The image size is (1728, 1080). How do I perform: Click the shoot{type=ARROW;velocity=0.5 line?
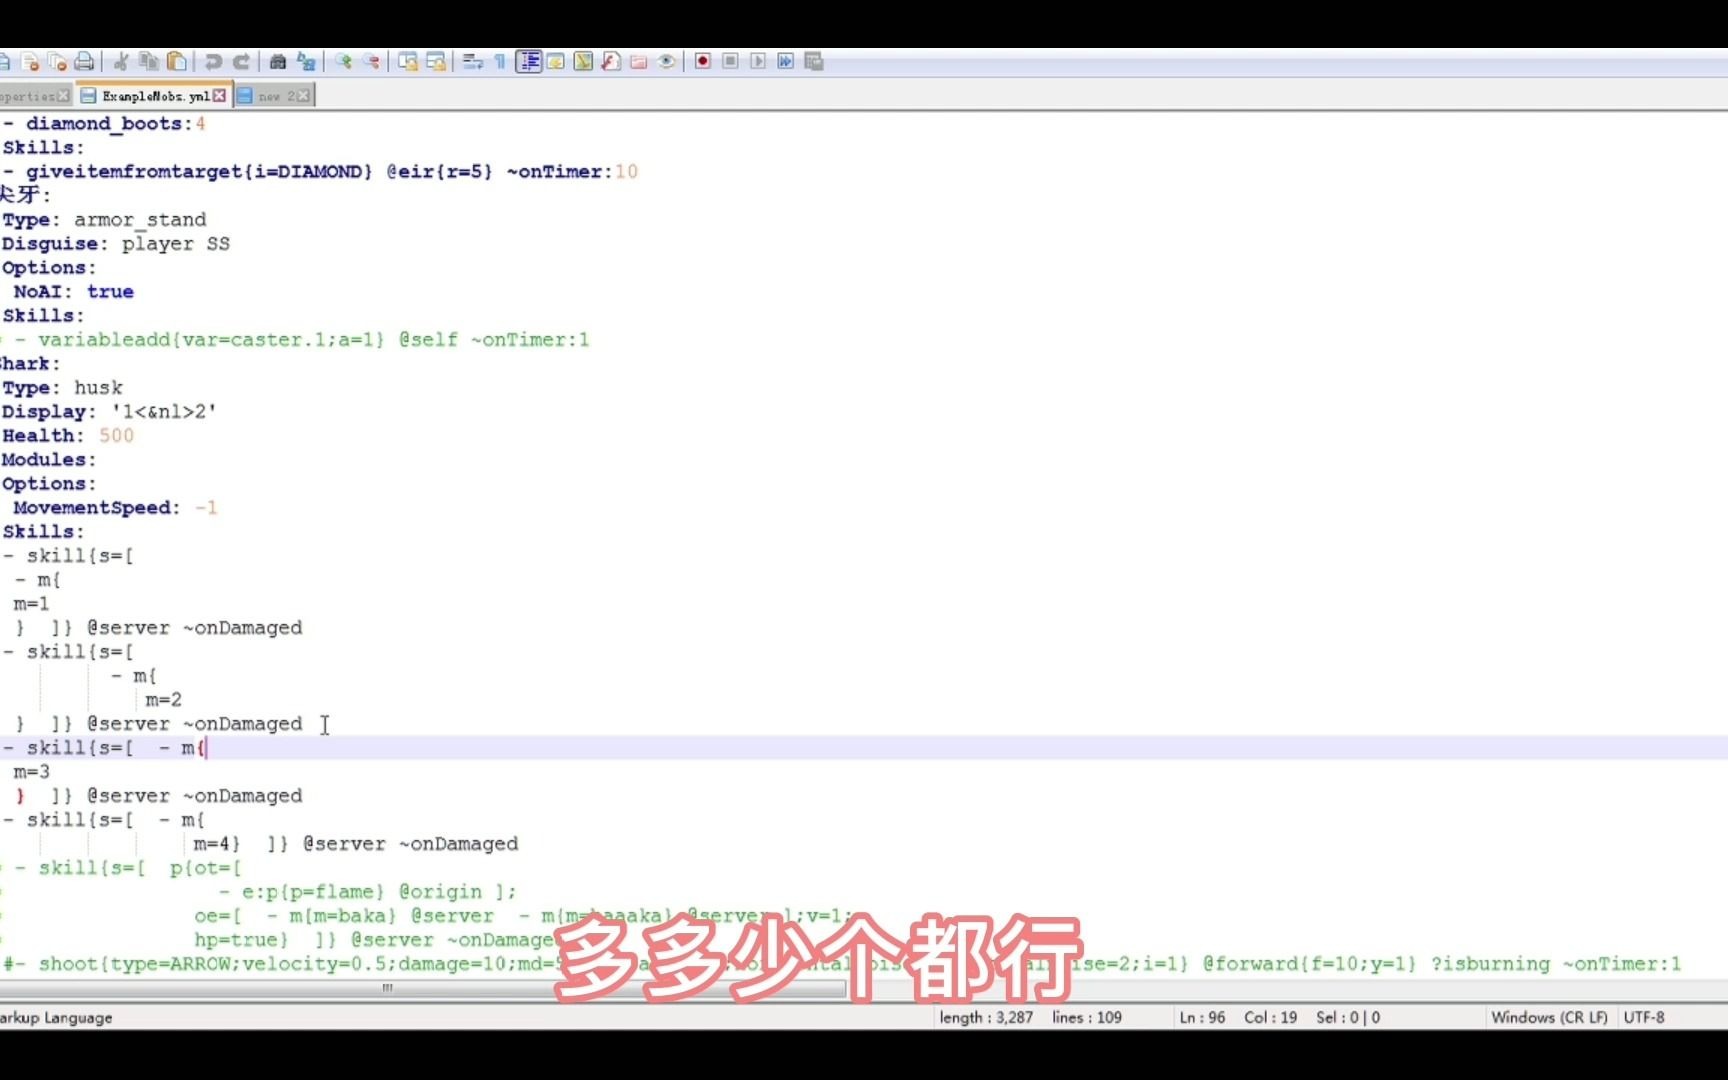pos(842,964)
